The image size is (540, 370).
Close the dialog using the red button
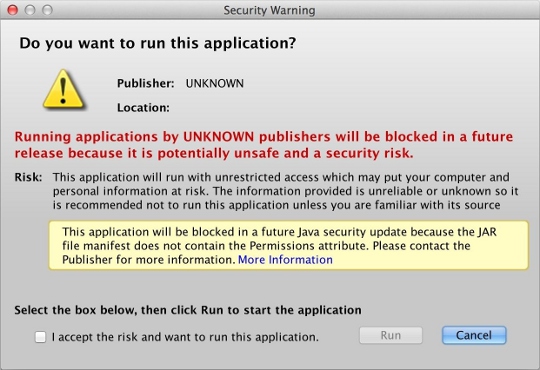click(12, 10)
